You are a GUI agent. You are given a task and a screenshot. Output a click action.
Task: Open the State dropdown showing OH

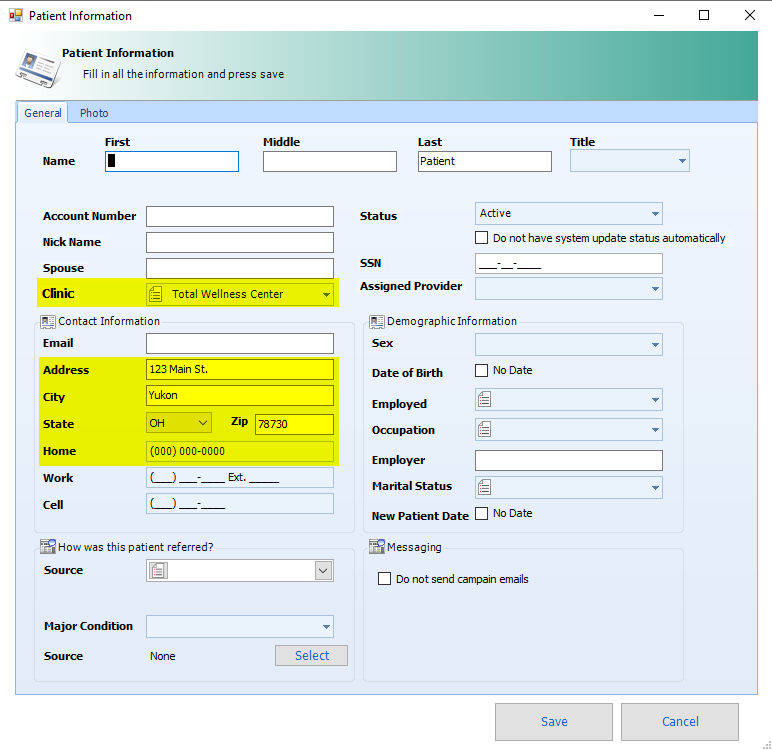(x=179, y=423)
